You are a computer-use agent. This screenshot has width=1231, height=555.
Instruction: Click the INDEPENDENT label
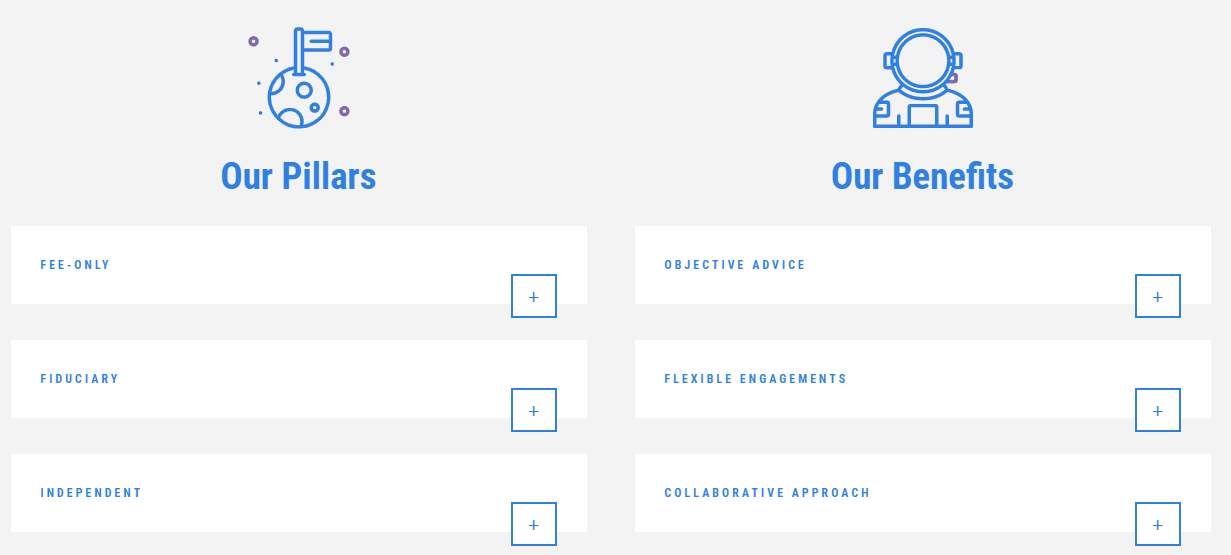91,493
